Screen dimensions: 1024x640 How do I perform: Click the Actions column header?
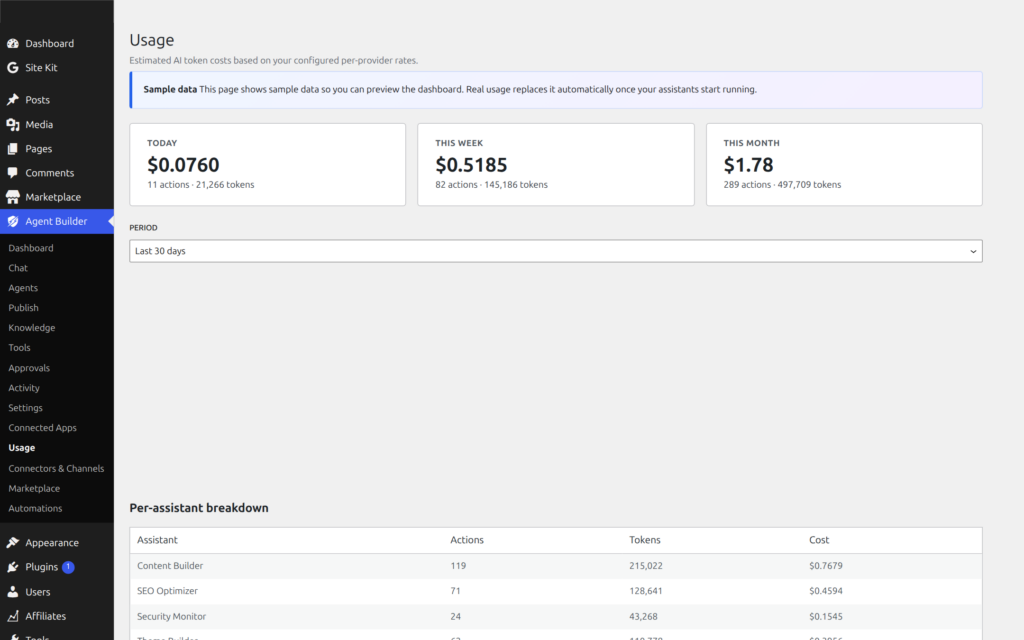pos(467,540)
